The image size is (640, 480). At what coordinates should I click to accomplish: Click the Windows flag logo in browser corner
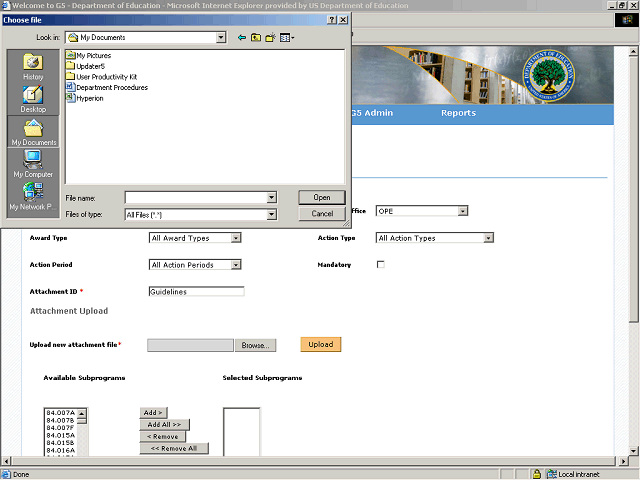[x=627, y=20]
